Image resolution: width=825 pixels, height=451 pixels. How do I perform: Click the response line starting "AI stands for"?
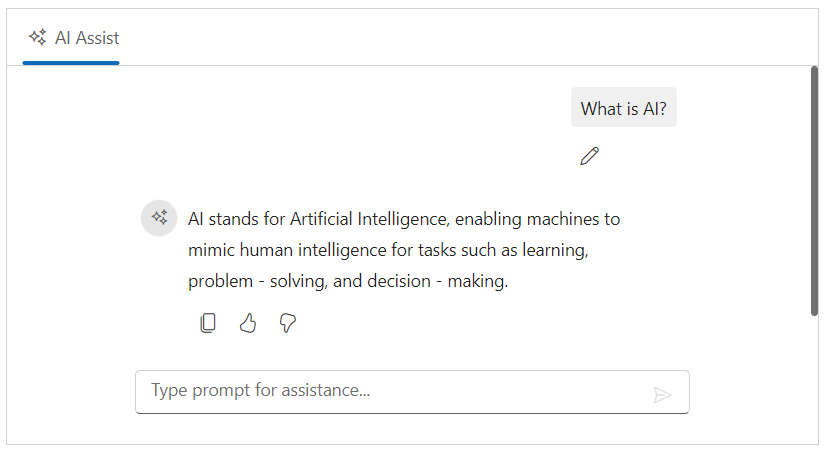tap(404, 219)
